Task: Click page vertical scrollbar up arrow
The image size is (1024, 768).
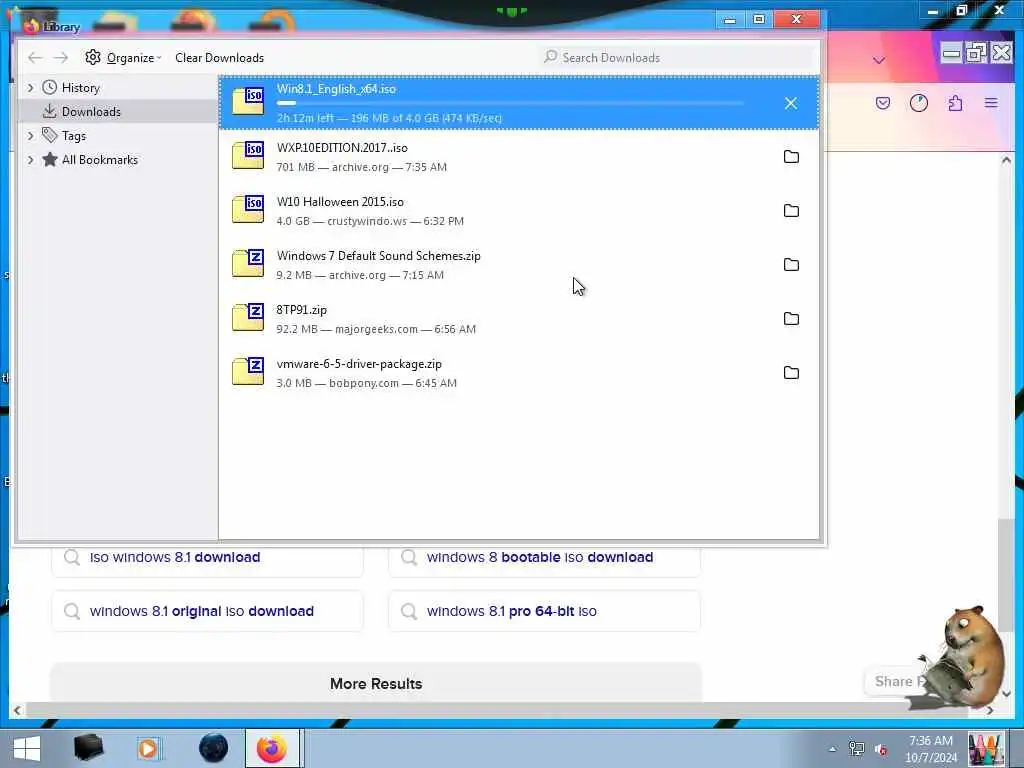Action: pos(1006,160)
